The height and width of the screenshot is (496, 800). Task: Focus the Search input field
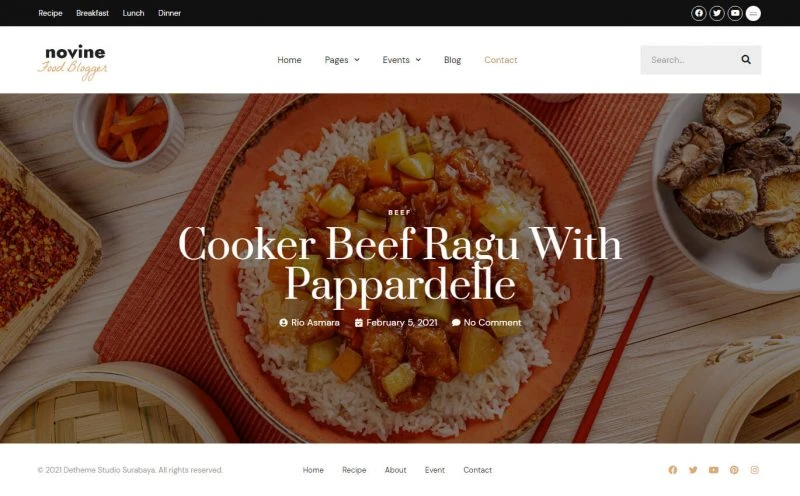point(689,60)
